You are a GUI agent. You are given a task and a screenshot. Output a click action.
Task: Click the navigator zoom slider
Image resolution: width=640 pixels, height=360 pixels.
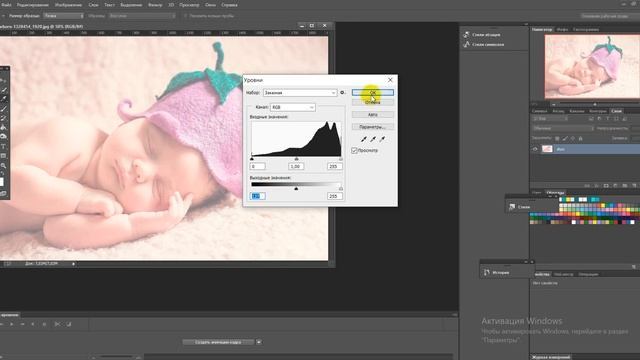coord(595,104)
